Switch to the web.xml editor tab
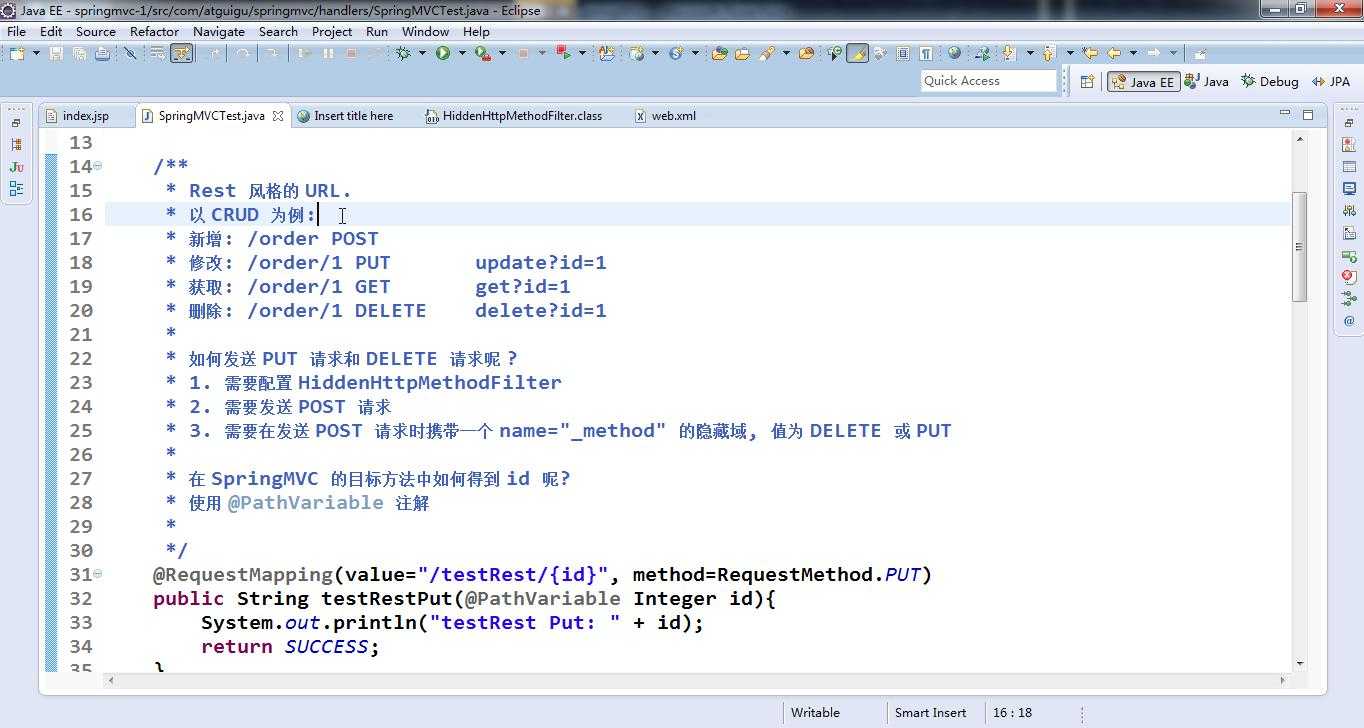 [x=666, y=116]
